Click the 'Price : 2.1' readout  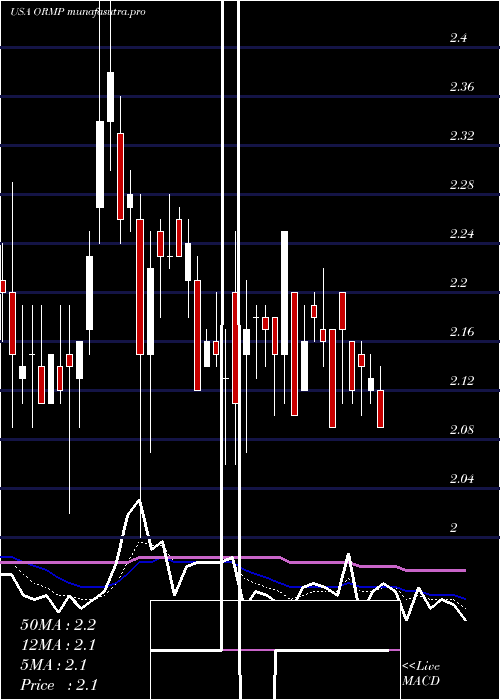59,685
